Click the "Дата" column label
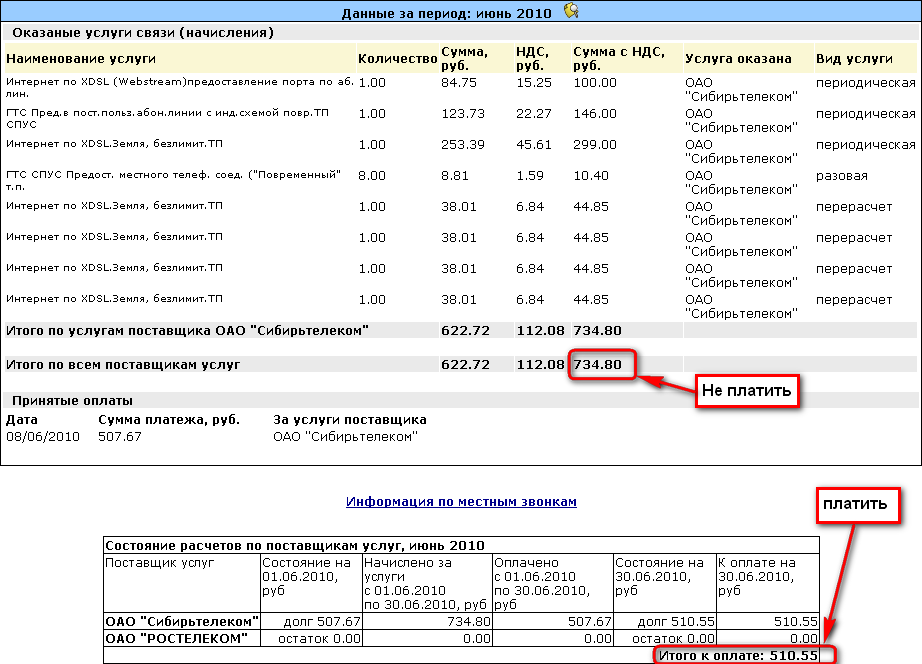The image size is (922, 664). (22, 420)
